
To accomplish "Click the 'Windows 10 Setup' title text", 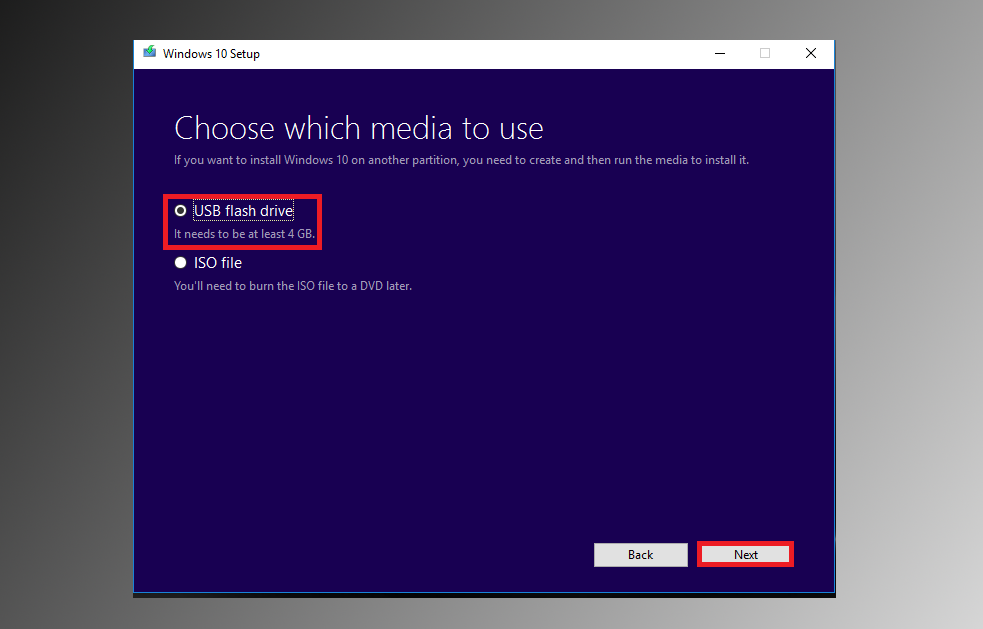I will tap(211, 54).
